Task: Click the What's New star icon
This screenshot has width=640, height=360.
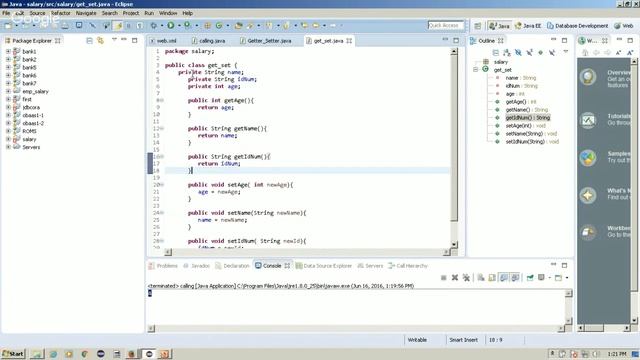Action: [588, 195]
